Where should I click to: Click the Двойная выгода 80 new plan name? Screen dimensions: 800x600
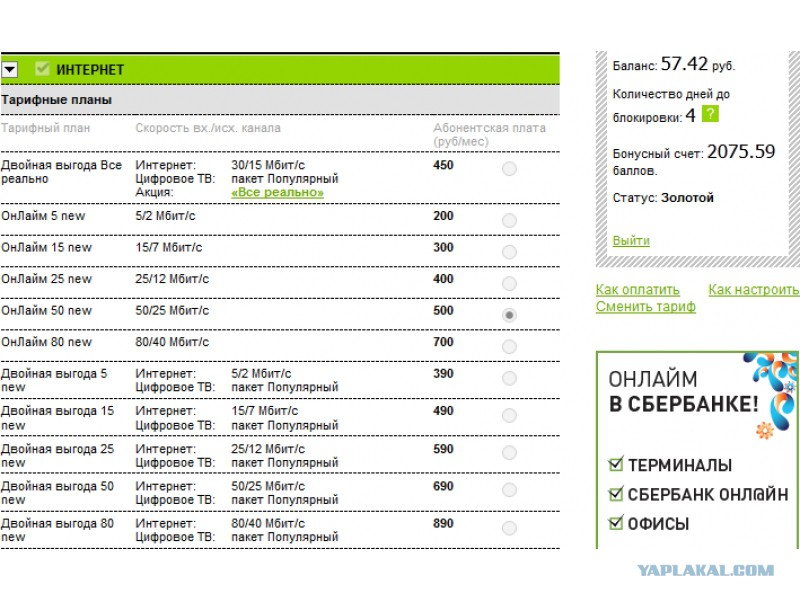pos(57,530)
